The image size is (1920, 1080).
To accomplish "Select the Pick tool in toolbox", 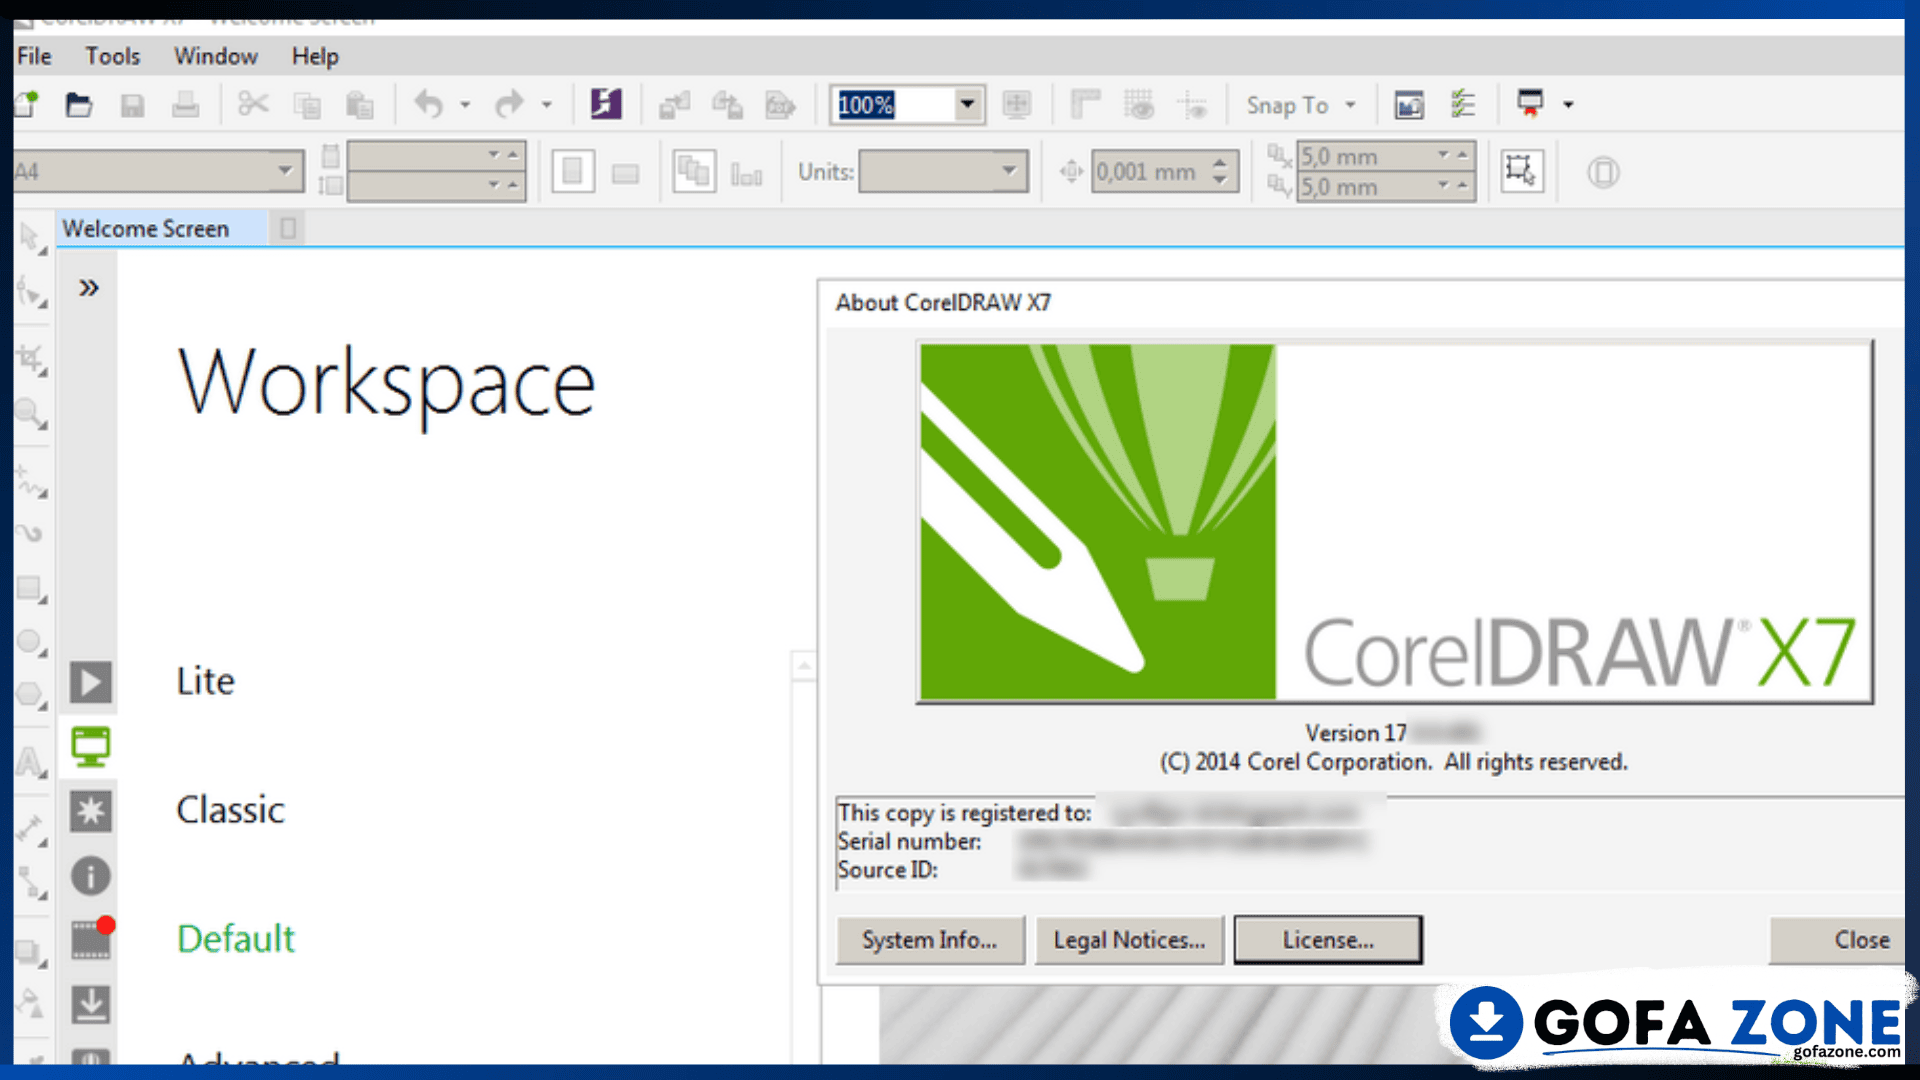I will pos(31,238).
